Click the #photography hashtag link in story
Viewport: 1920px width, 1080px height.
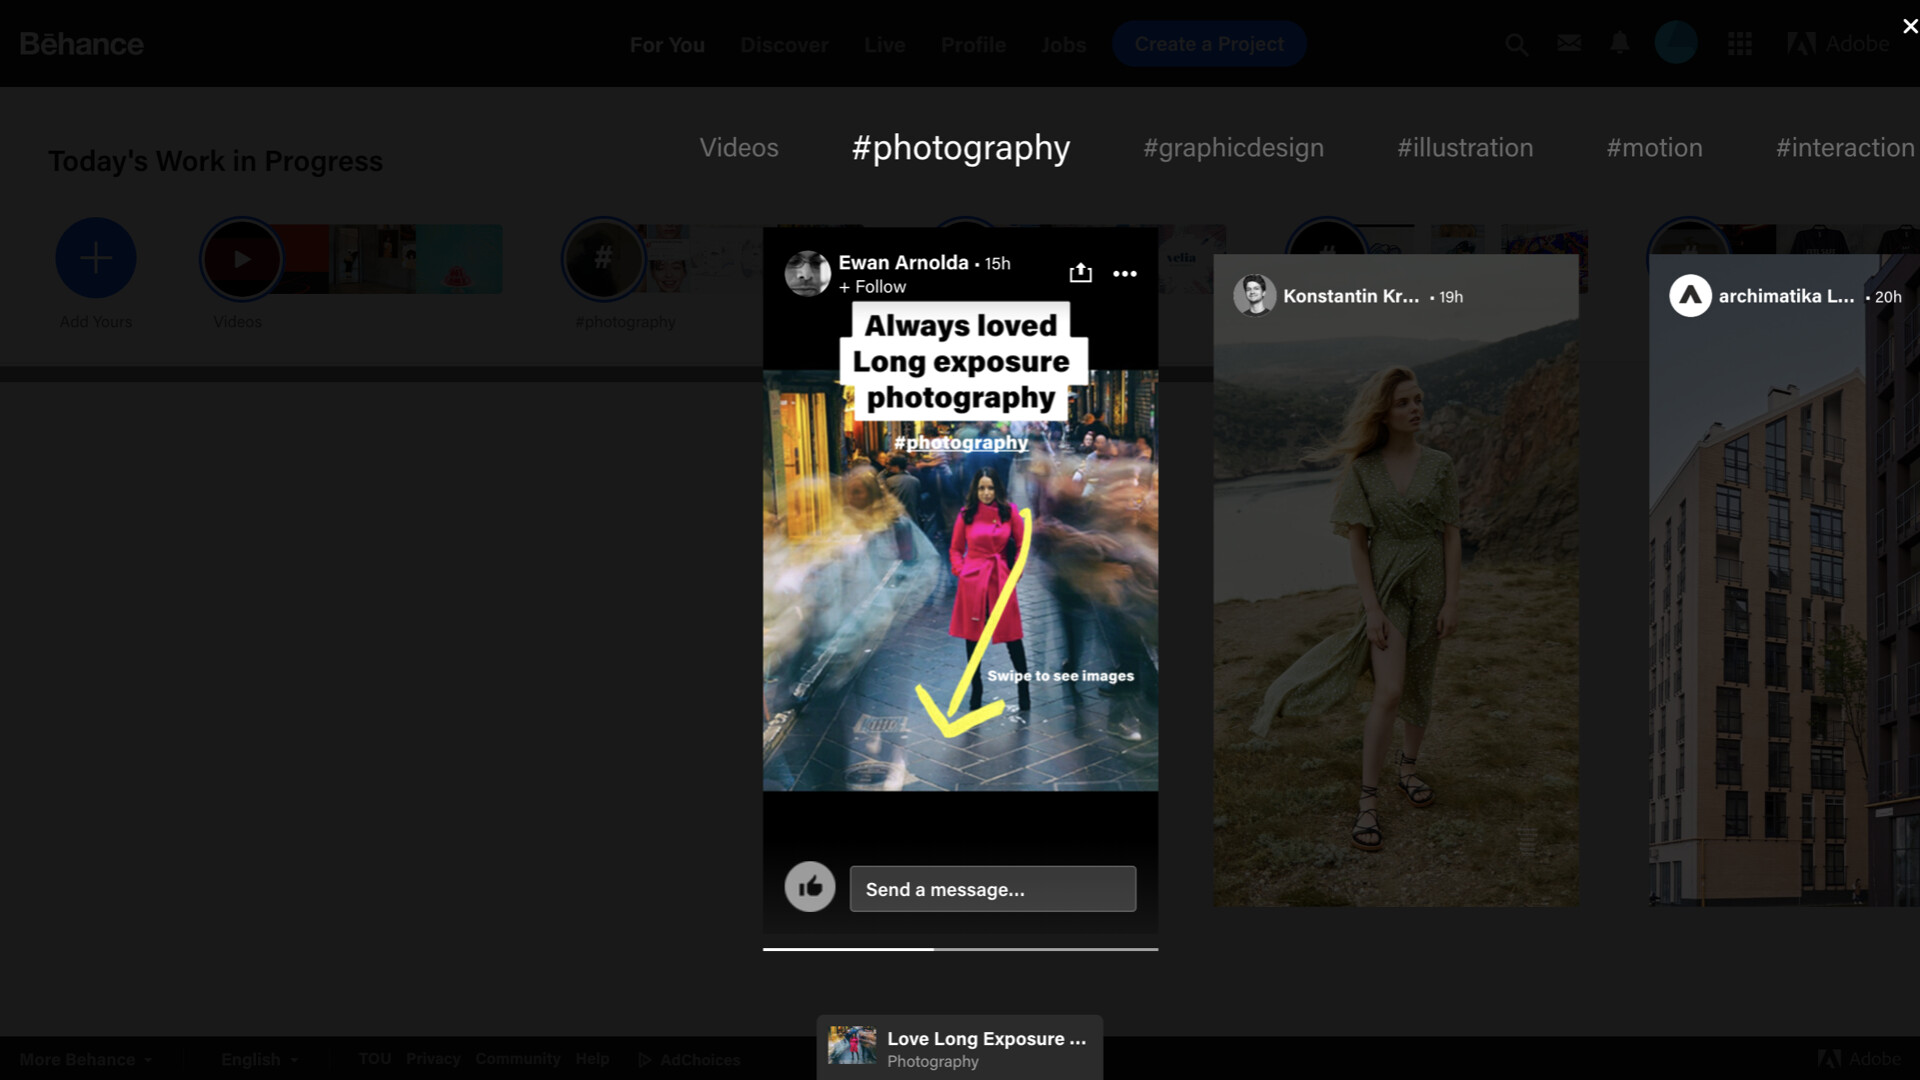pyautogui.click(x=960, y=442)
